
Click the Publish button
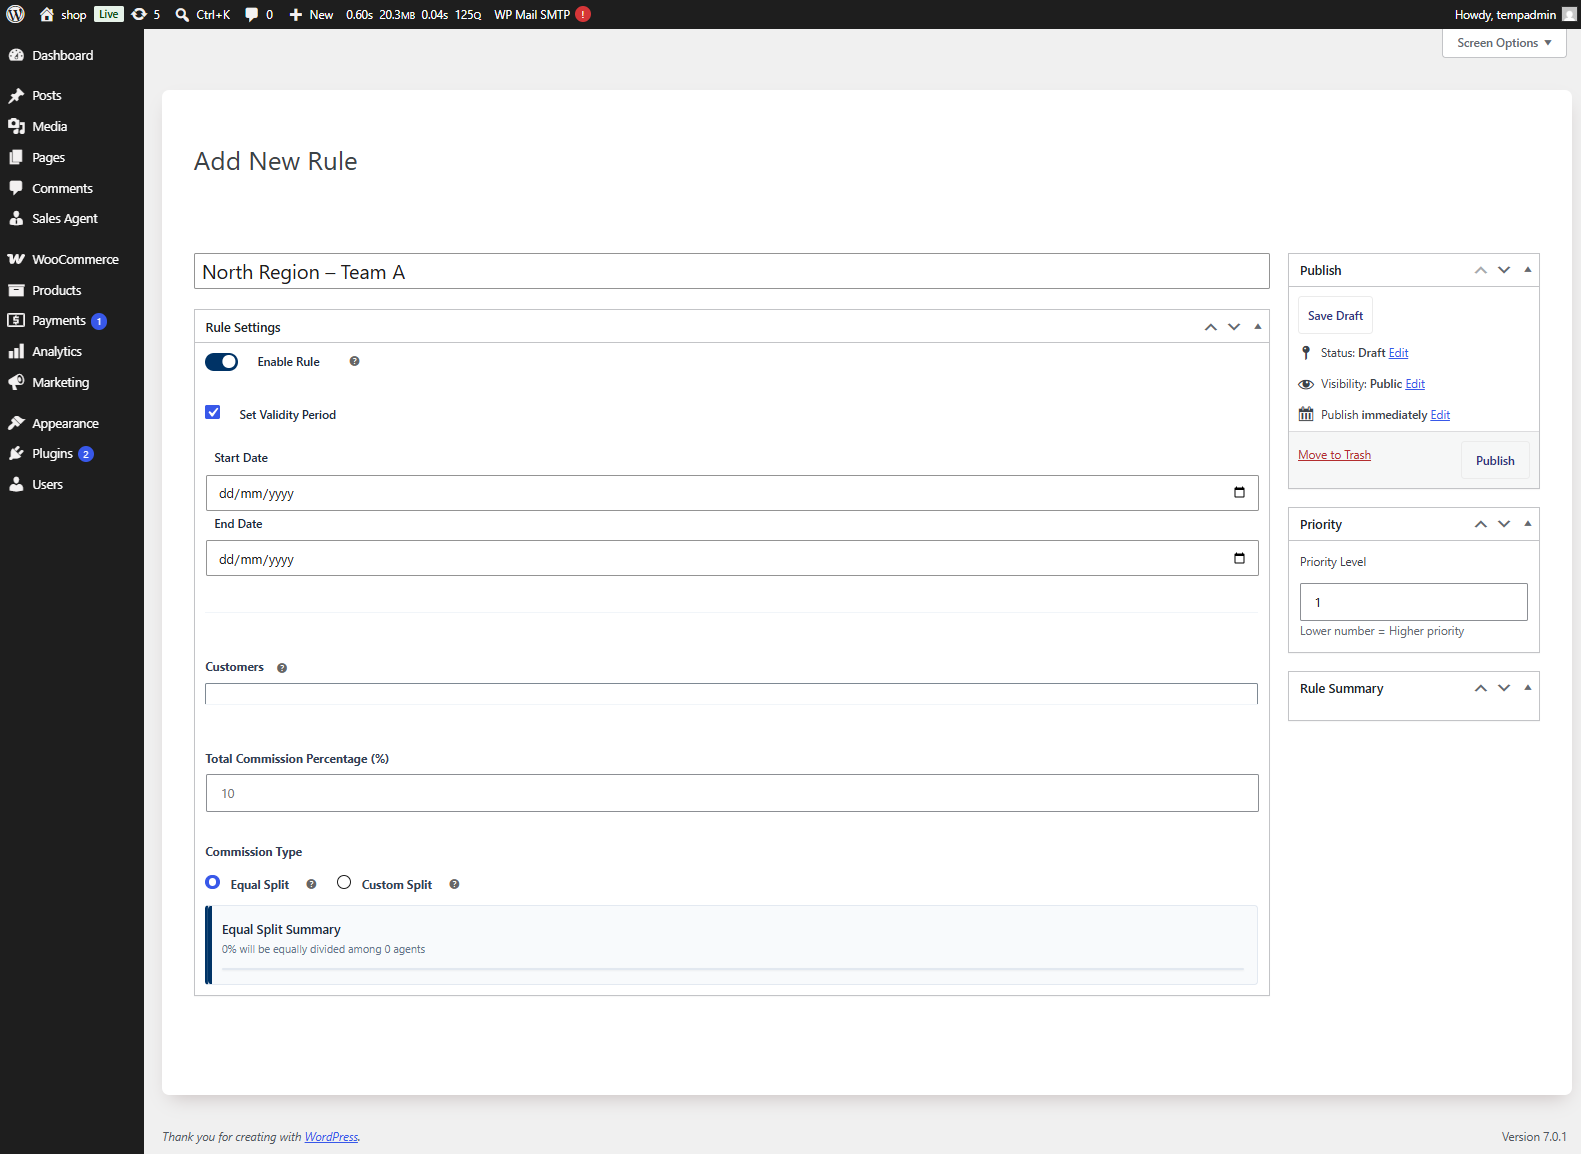coord(1495,460)
